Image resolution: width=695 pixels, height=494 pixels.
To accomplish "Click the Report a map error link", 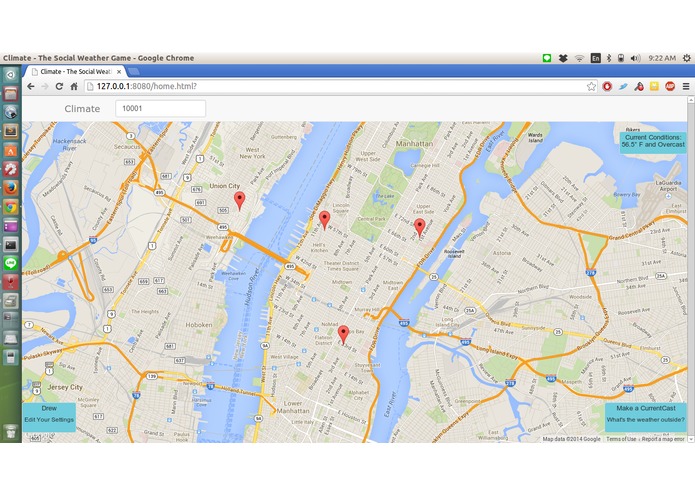I will pyautogui.click(x=663, y=439).
